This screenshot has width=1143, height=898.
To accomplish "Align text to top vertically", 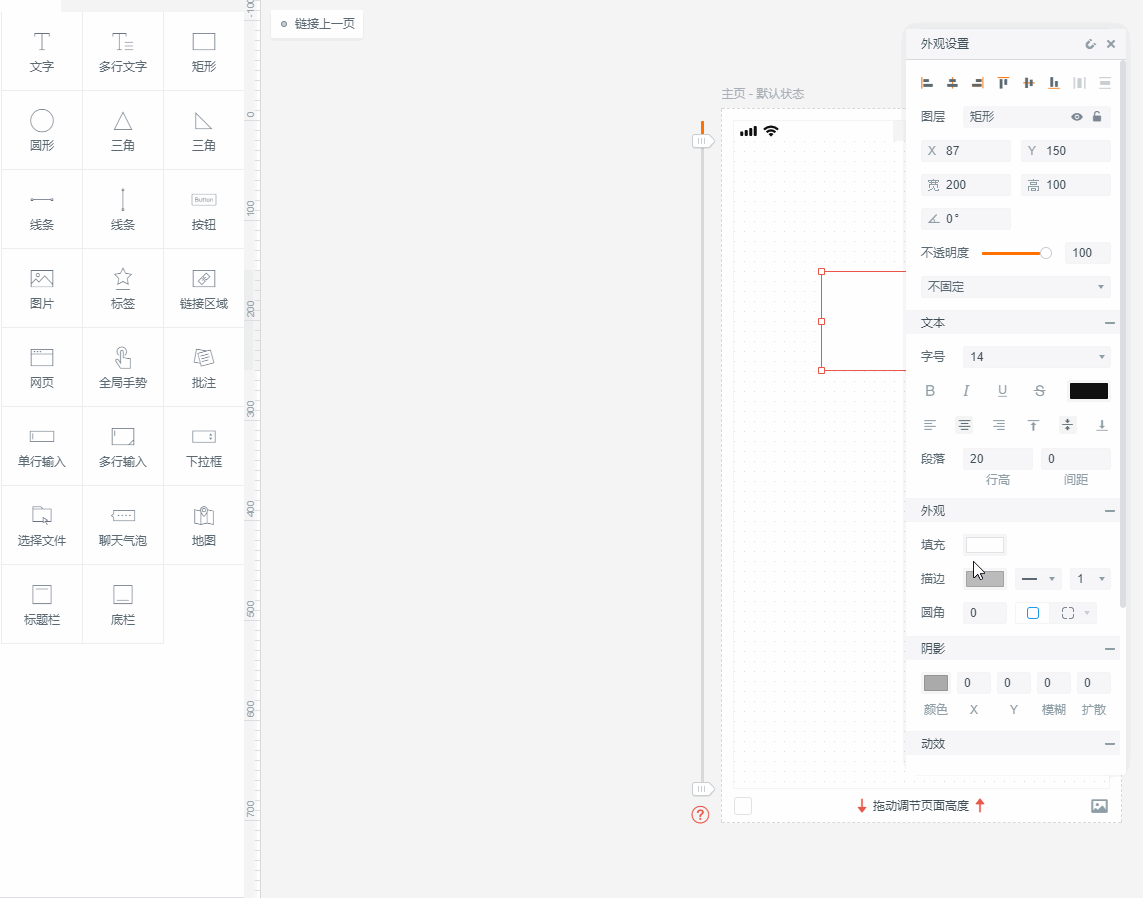I will (1033, 425).
